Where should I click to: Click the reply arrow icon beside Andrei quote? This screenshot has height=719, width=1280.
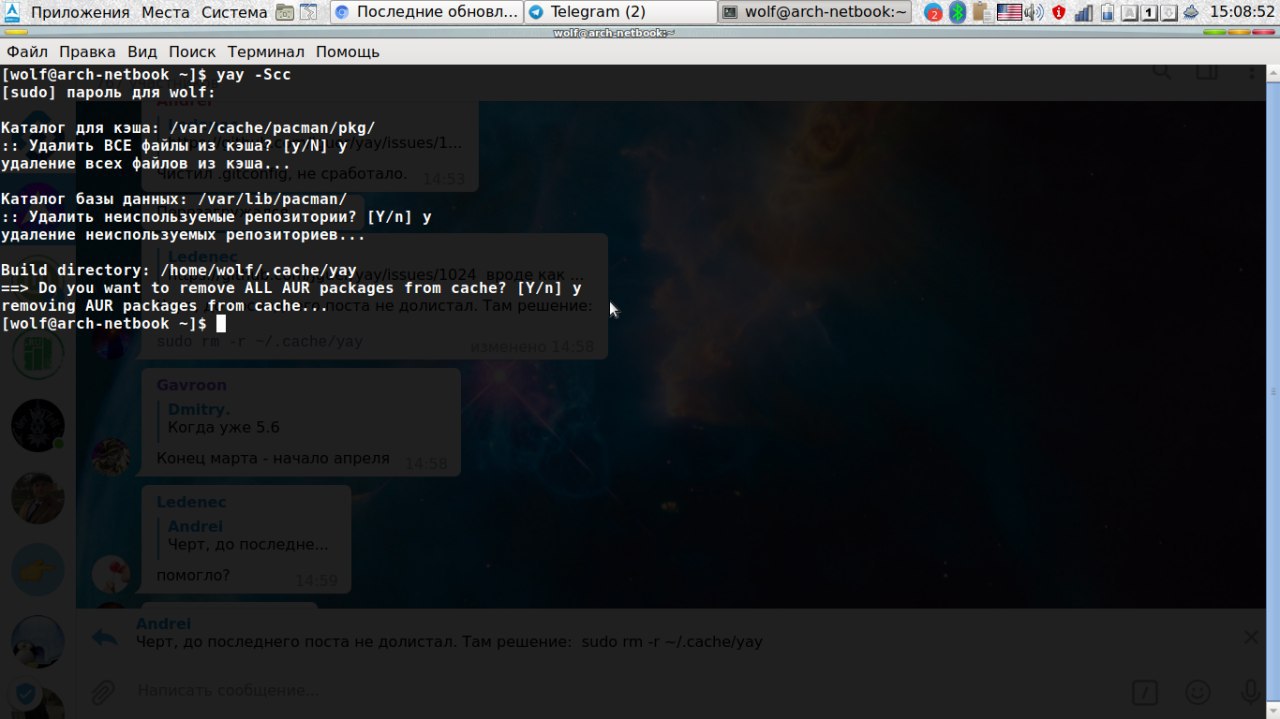coord(105,637)
